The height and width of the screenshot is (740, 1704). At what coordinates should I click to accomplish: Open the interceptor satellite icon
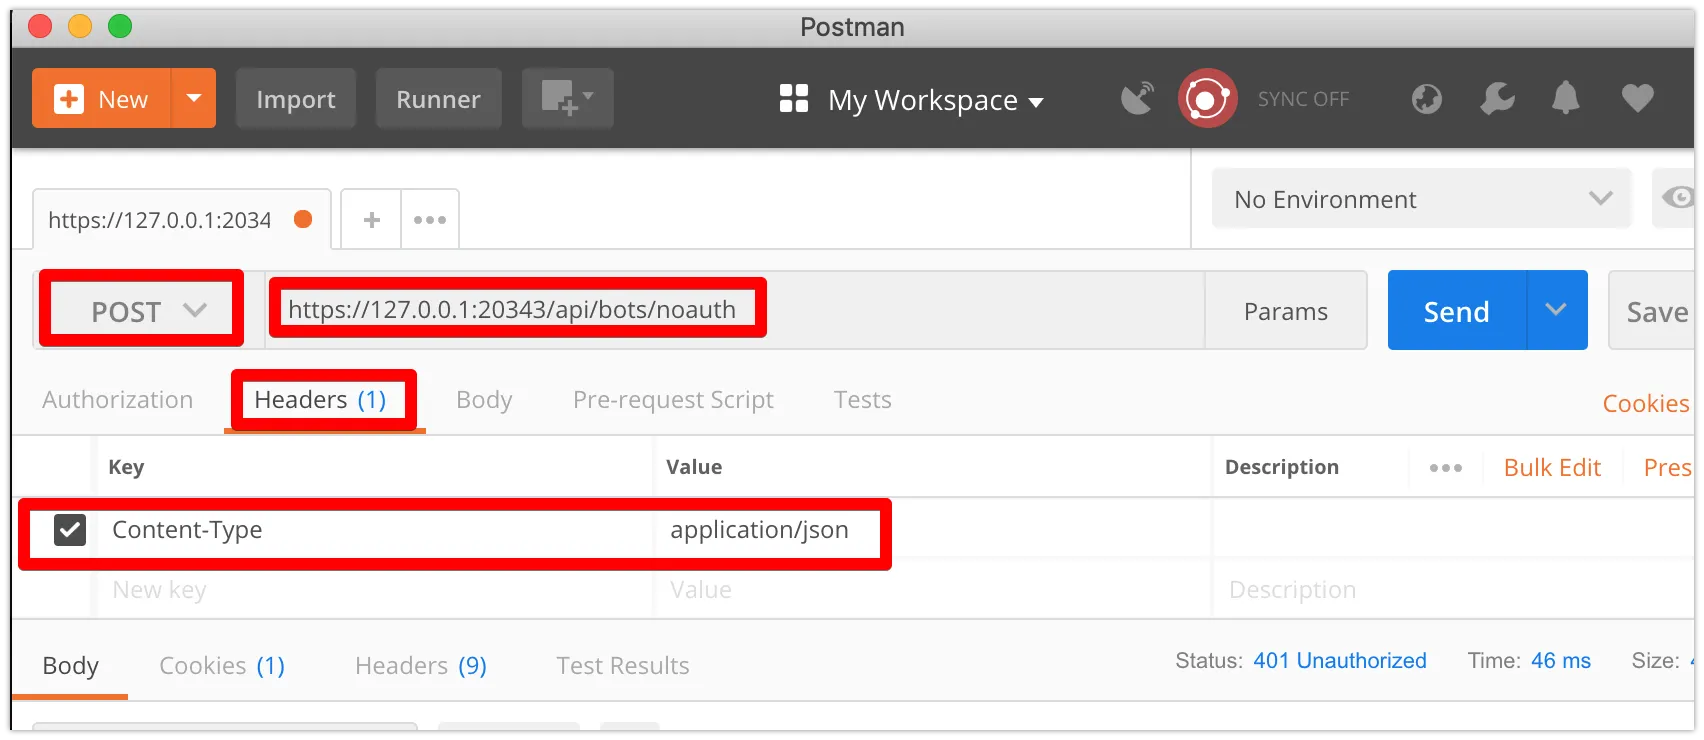(x=1137, y=98)
